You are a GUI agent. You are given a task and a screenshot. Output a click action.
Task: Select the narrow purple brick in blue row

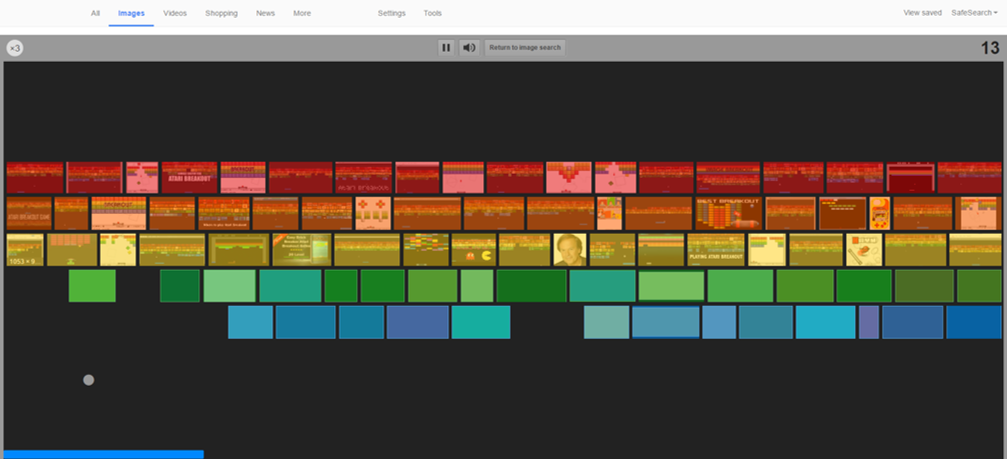(869, 322)
